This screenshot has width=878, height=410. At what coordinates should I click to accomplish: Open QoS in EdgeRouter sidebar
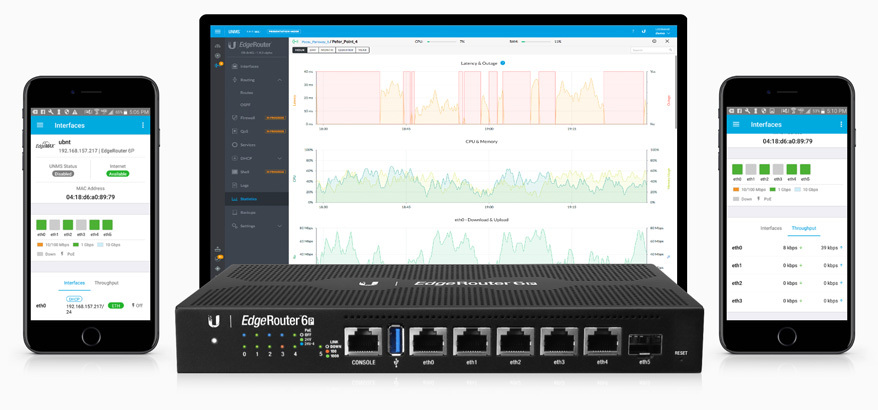coord(244,131)
